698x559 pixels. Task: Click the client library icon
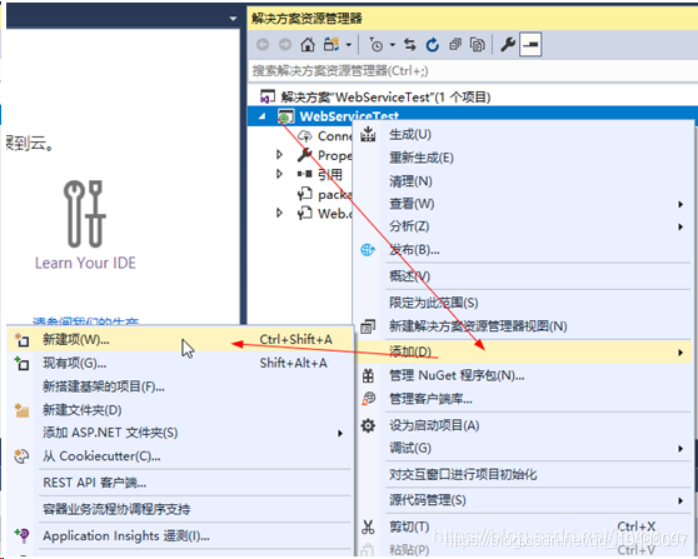(368, 399)
